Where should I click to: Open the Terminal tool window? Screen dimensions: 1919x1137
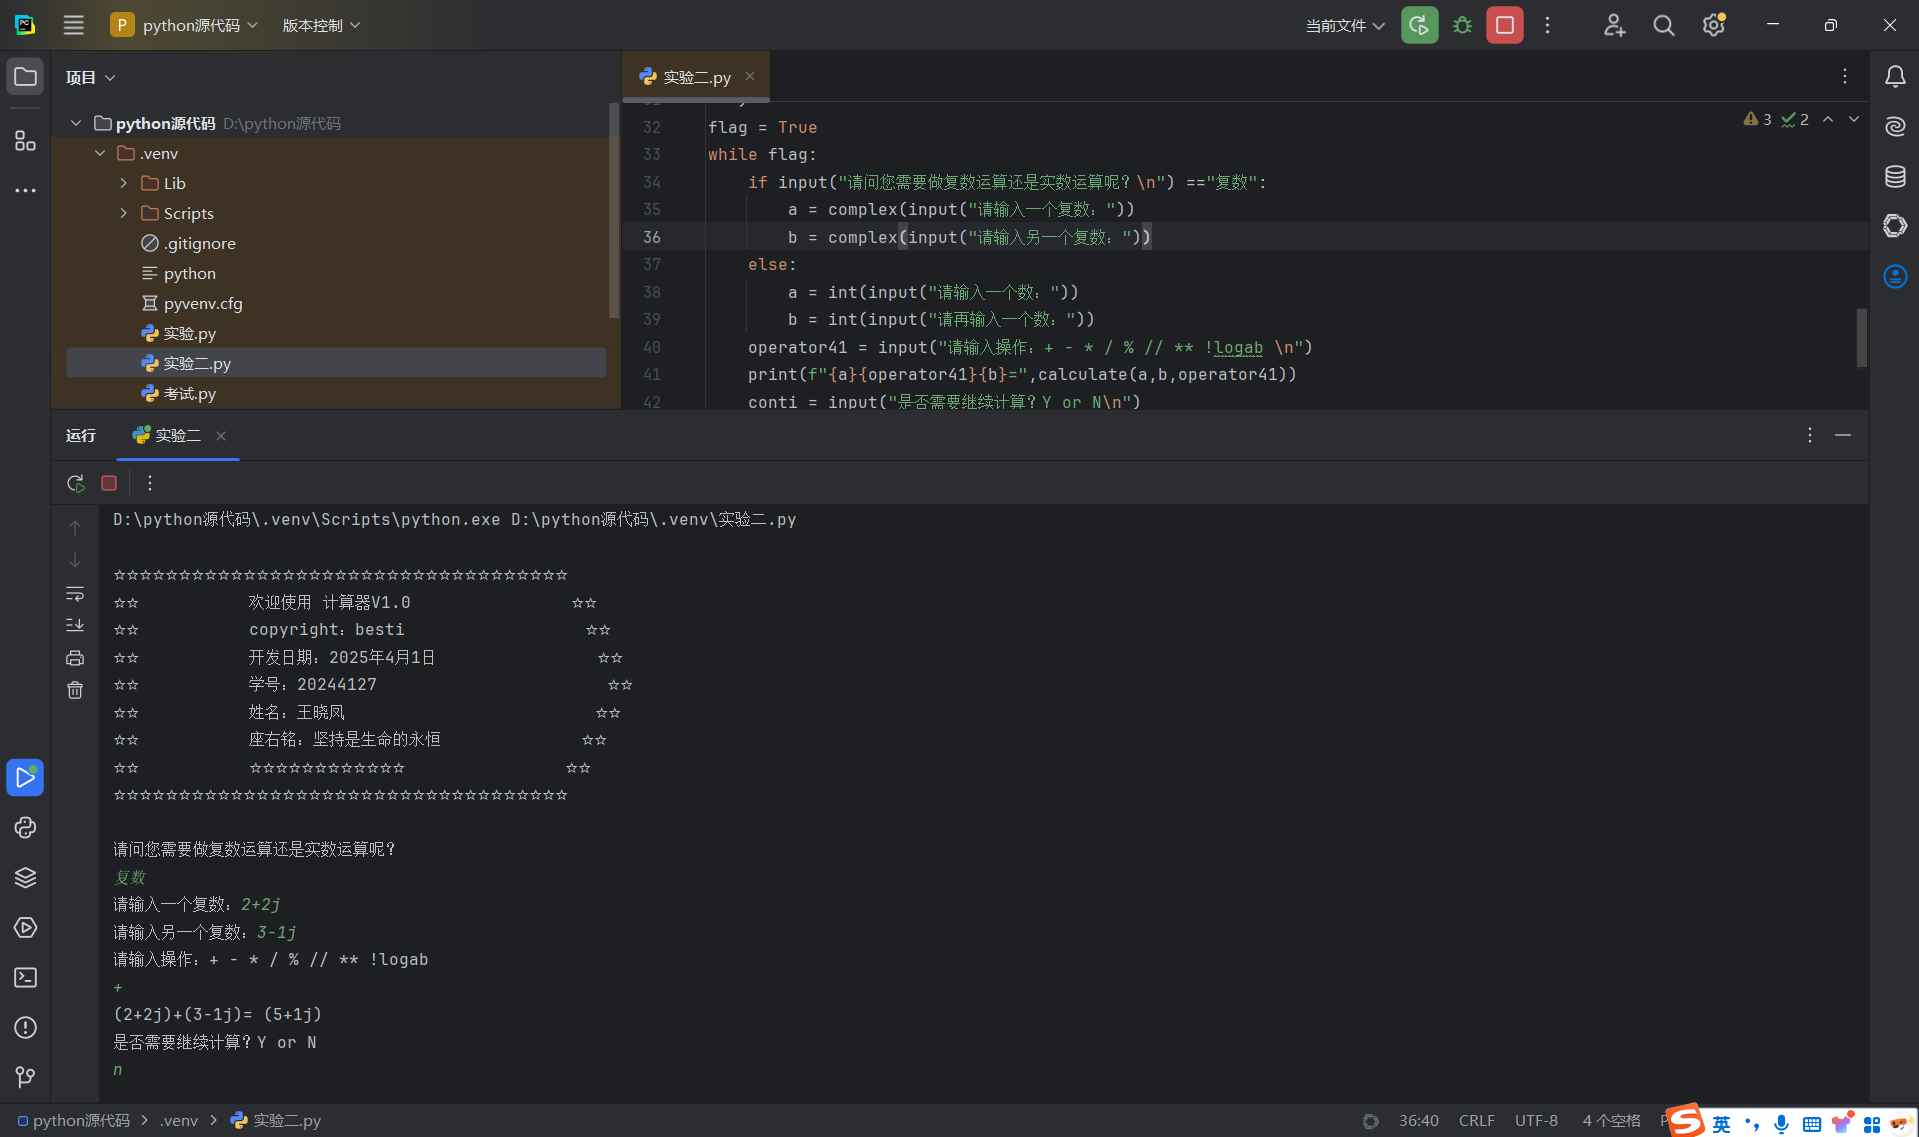coord(25,977)
